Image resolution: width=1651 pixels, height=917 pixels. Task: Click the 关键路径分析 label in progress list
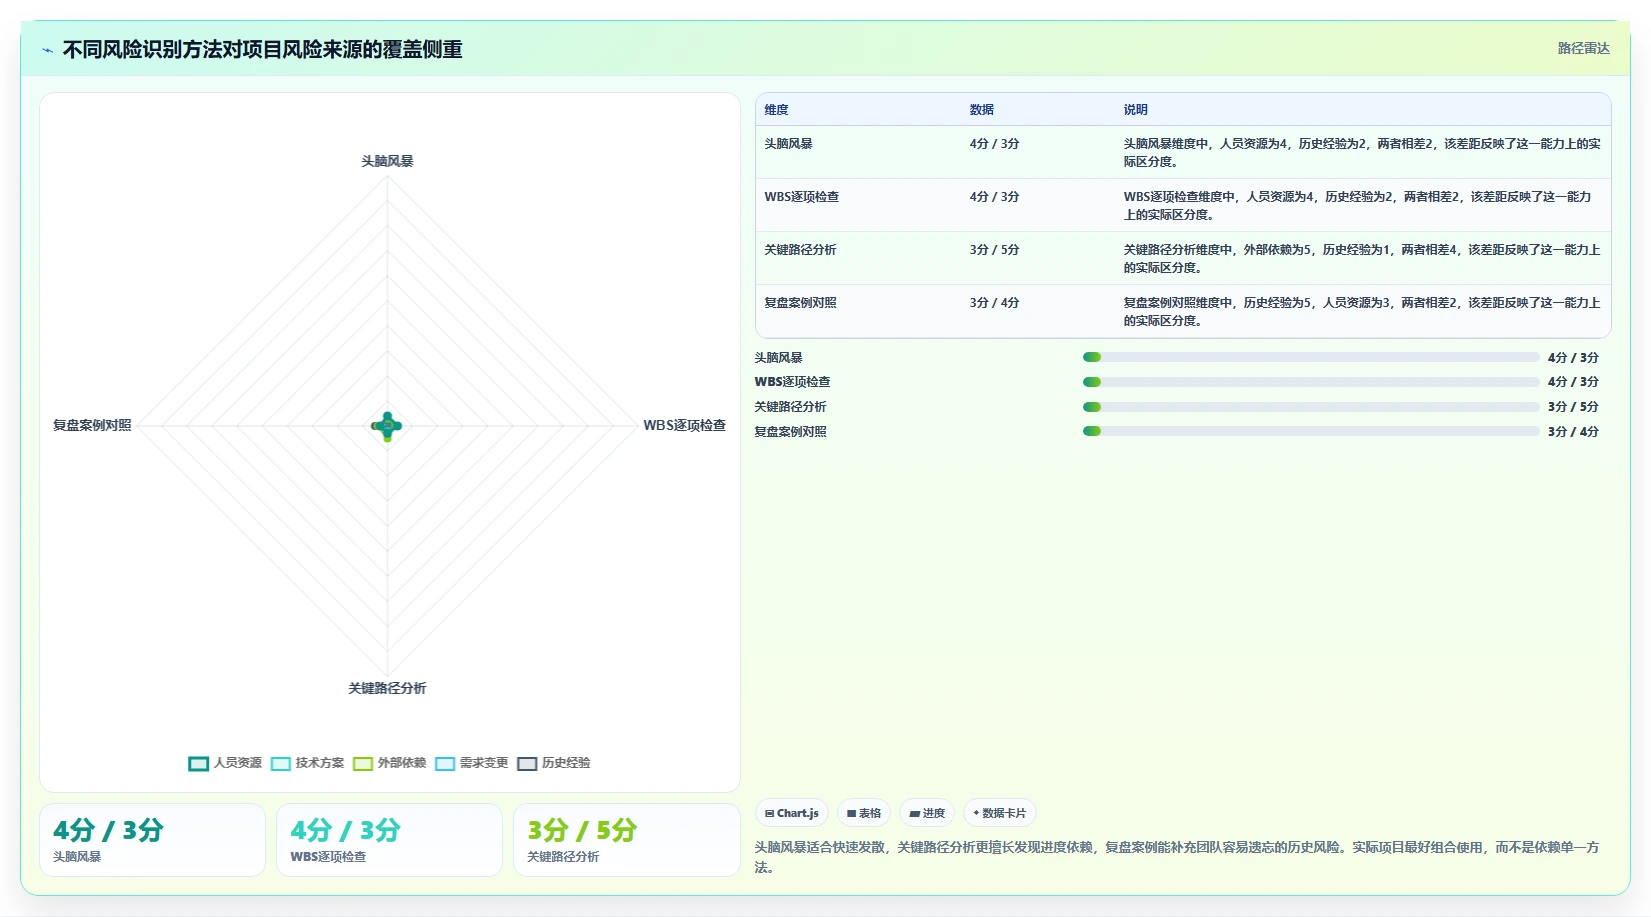click(790, 407)
